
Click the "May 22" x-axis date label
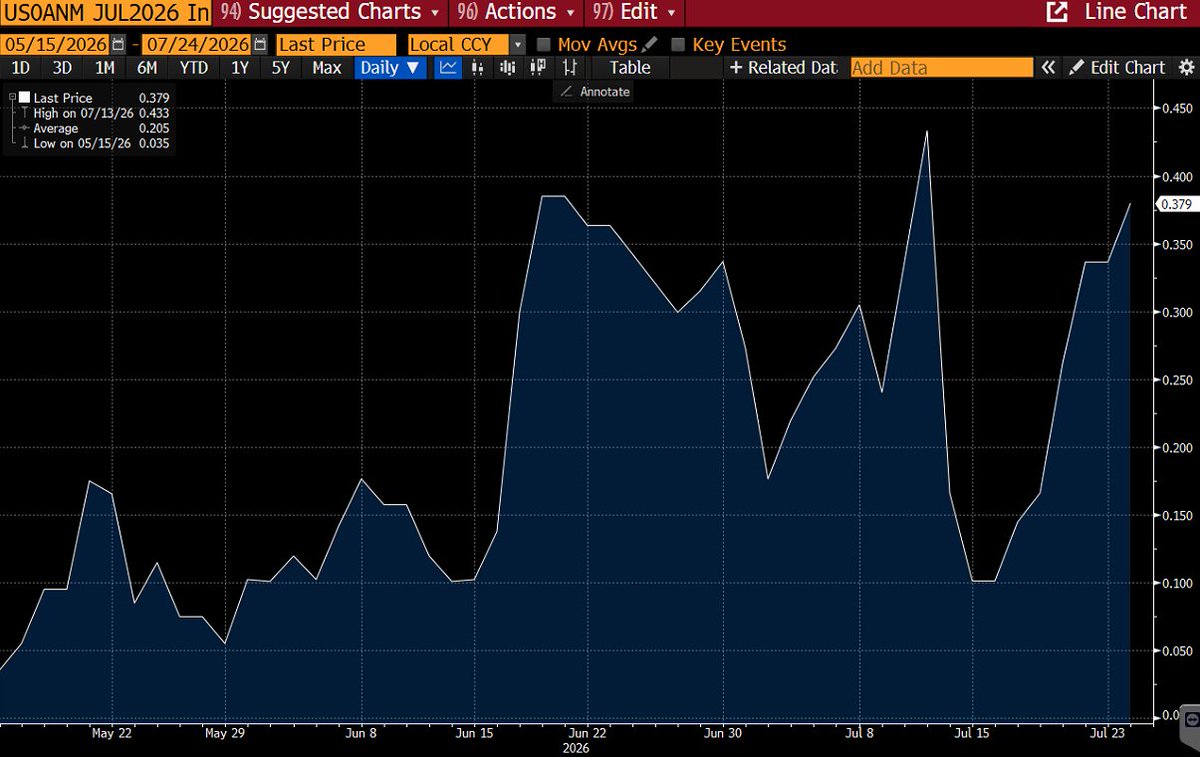point(110,733)
